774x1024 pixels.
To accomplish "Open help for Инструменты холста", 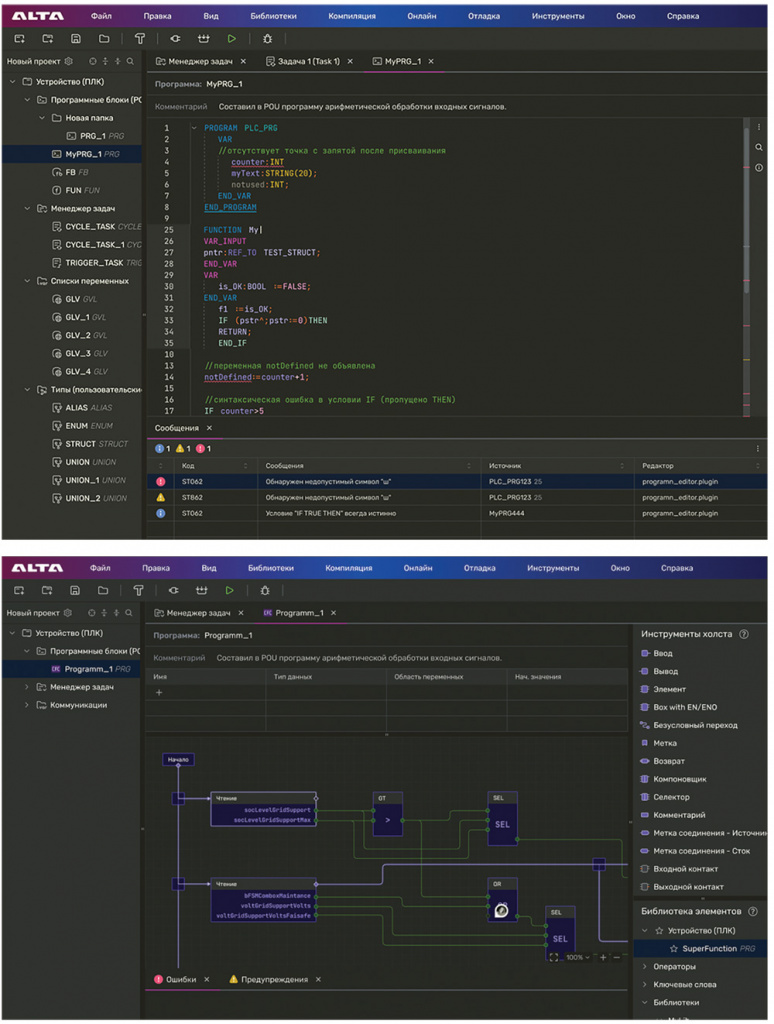I will 743,634.
